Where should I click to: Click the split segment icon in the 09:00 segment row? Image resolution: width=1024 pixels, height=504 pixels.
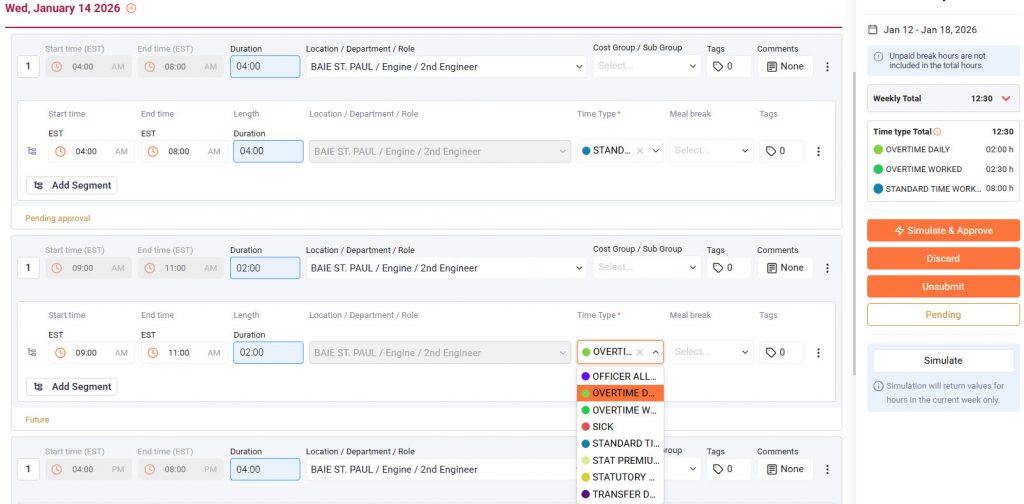pos(32,353)
